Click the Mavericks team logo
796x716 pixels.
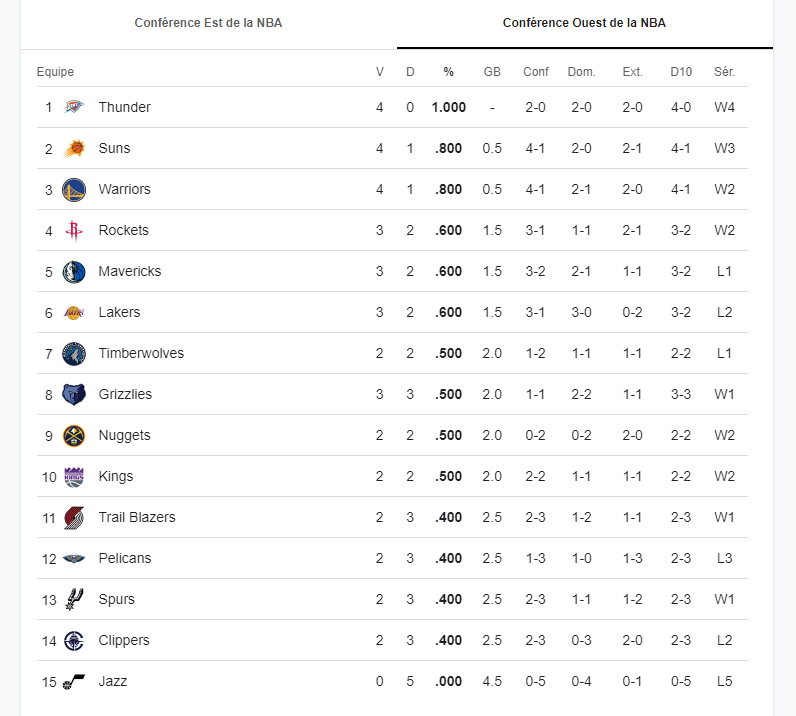click(74, 271)
